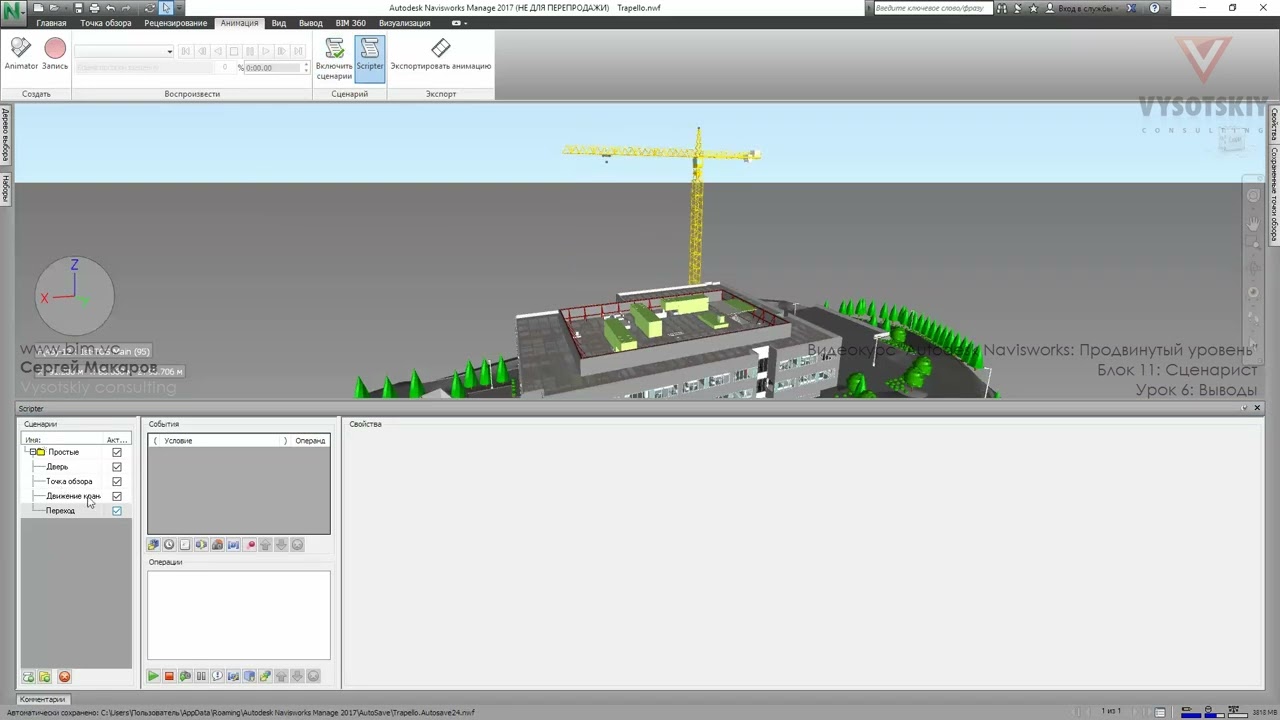
Task: Add Store Property action icon
Action: pyautogui.click(x=249, y=676)
